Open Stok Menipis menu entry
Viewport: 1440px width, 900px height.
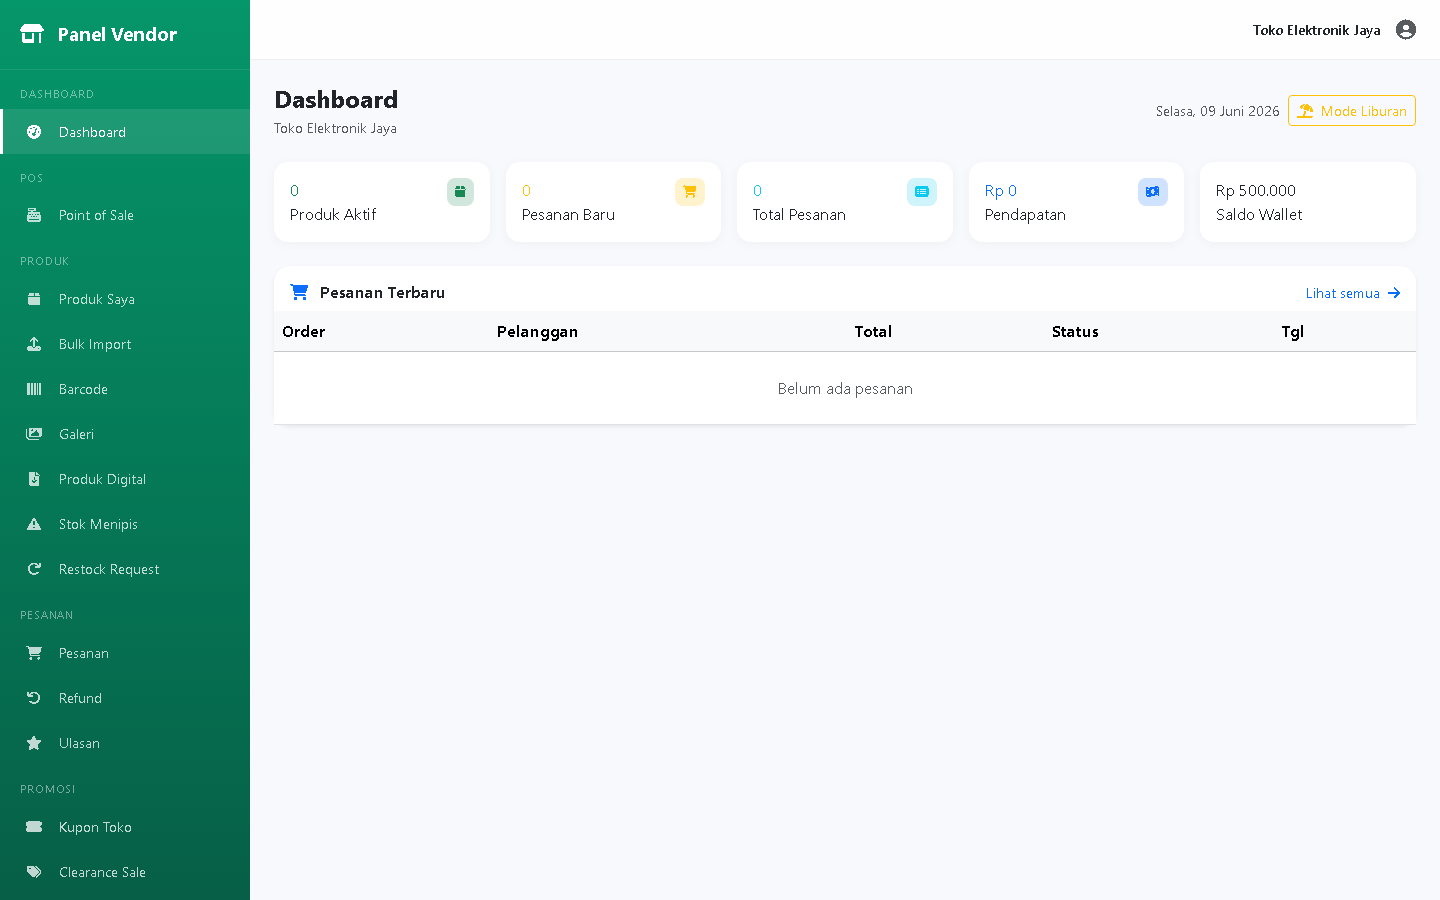click(x=125, y=524)
